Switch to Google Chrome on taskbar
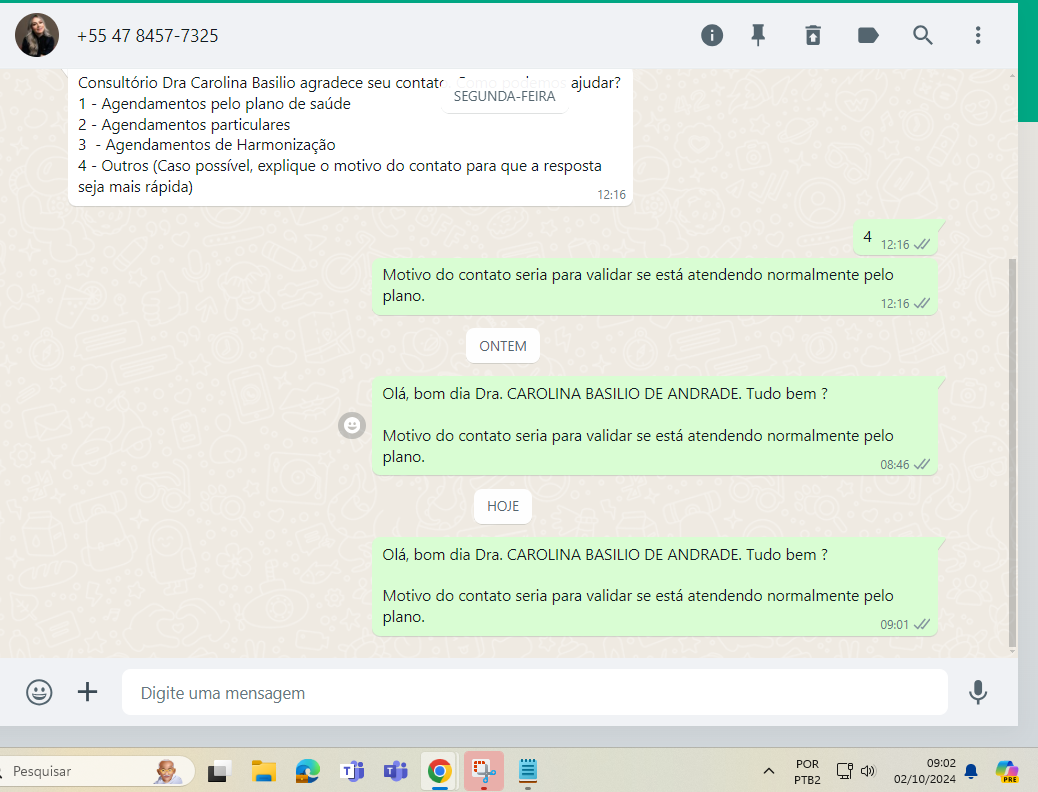1038x792 pixels. 440,771
